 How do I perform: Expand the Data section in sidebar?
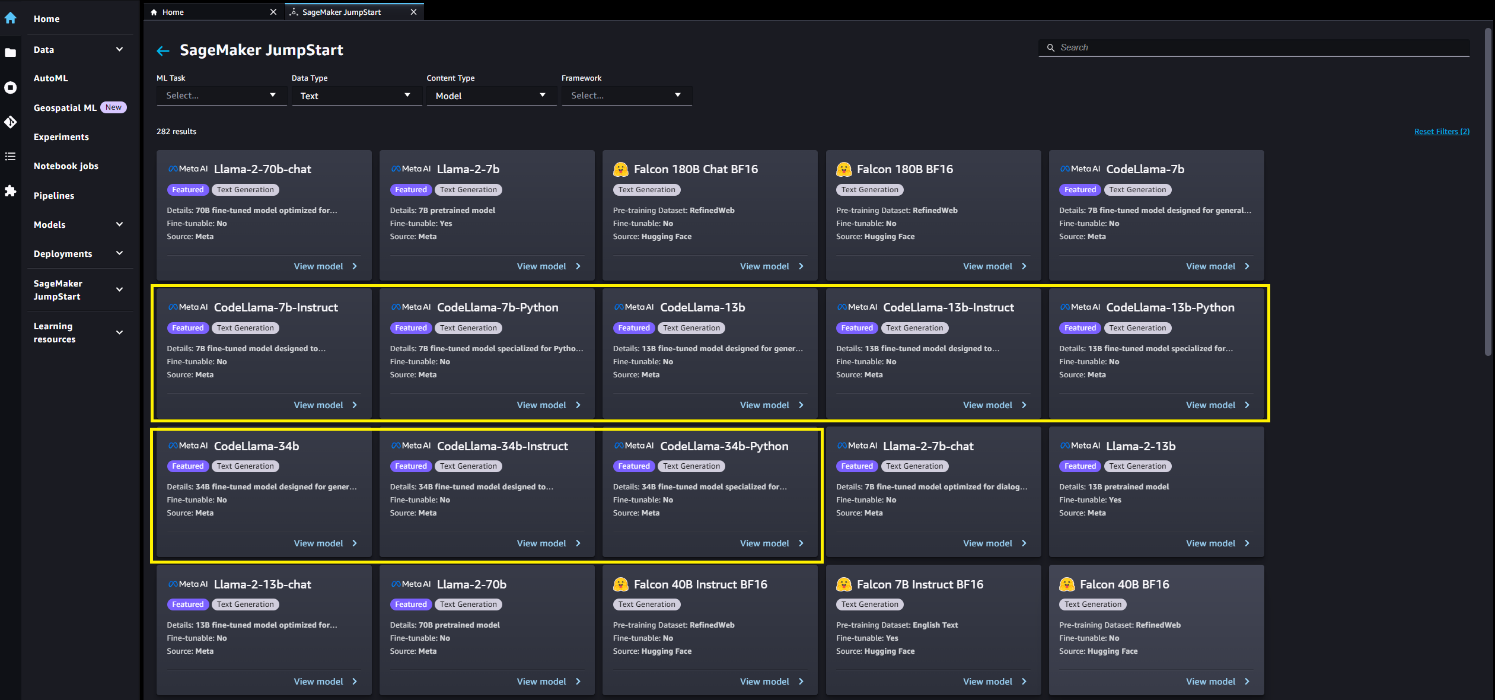coord(119,49)
